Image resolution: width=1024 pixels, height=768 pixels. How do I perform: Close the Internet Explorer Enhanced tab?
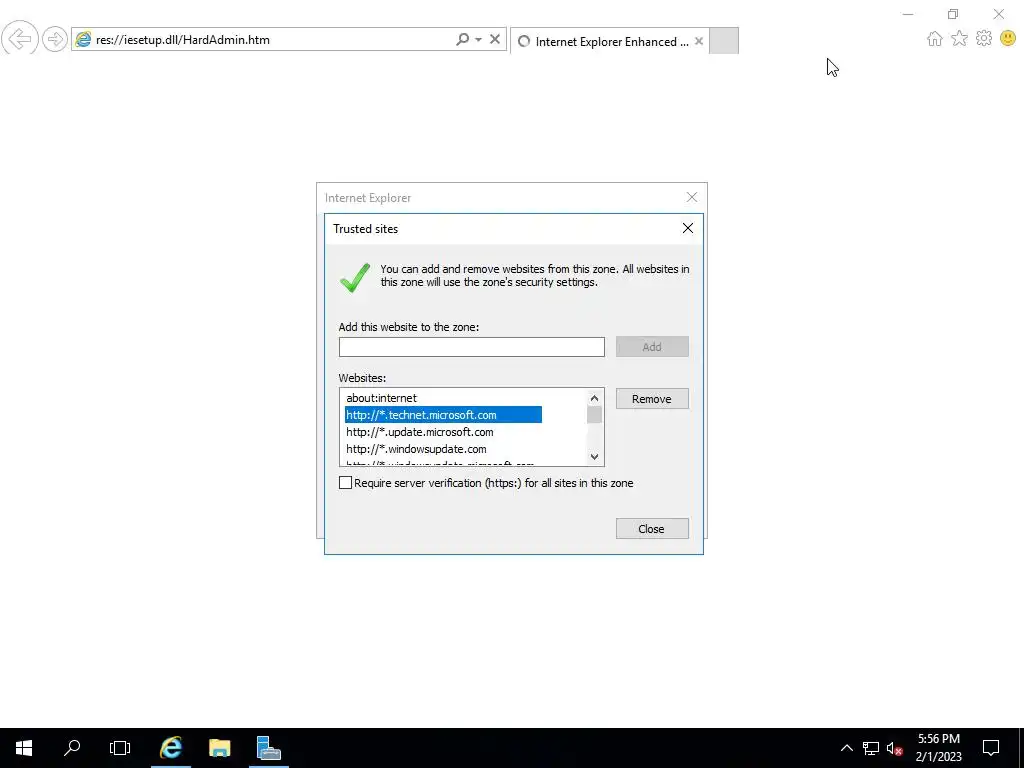(x=699, y=41)
